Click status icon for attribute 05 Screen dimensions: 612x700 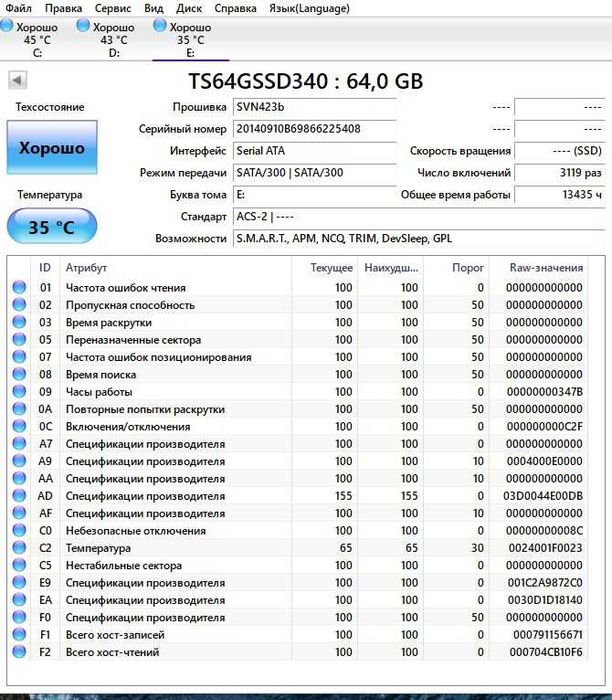point(19,339)
